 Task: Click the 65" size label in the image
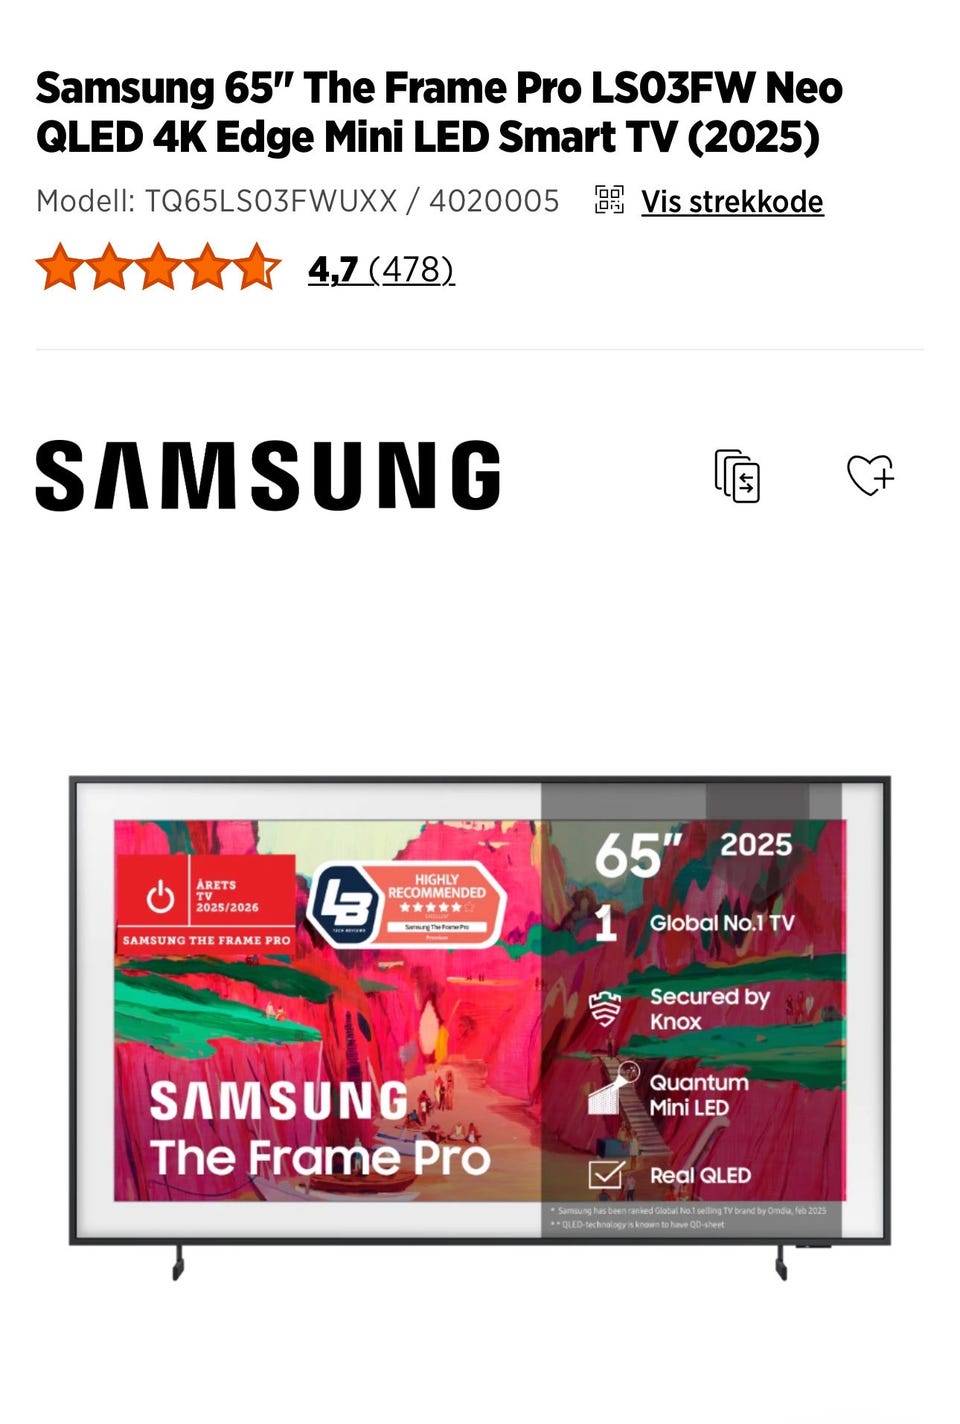tap(637, 855)
